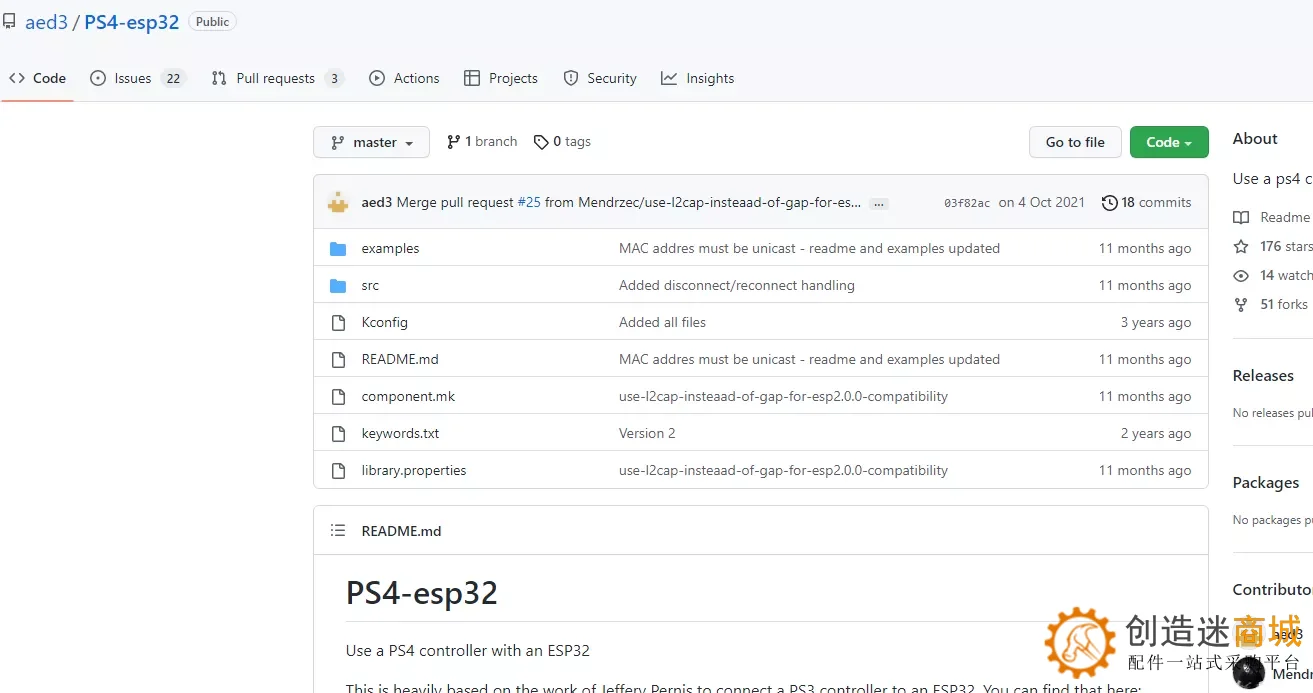View the 176 stars link
This screenshot has height=693, width=1313.
1285,246
